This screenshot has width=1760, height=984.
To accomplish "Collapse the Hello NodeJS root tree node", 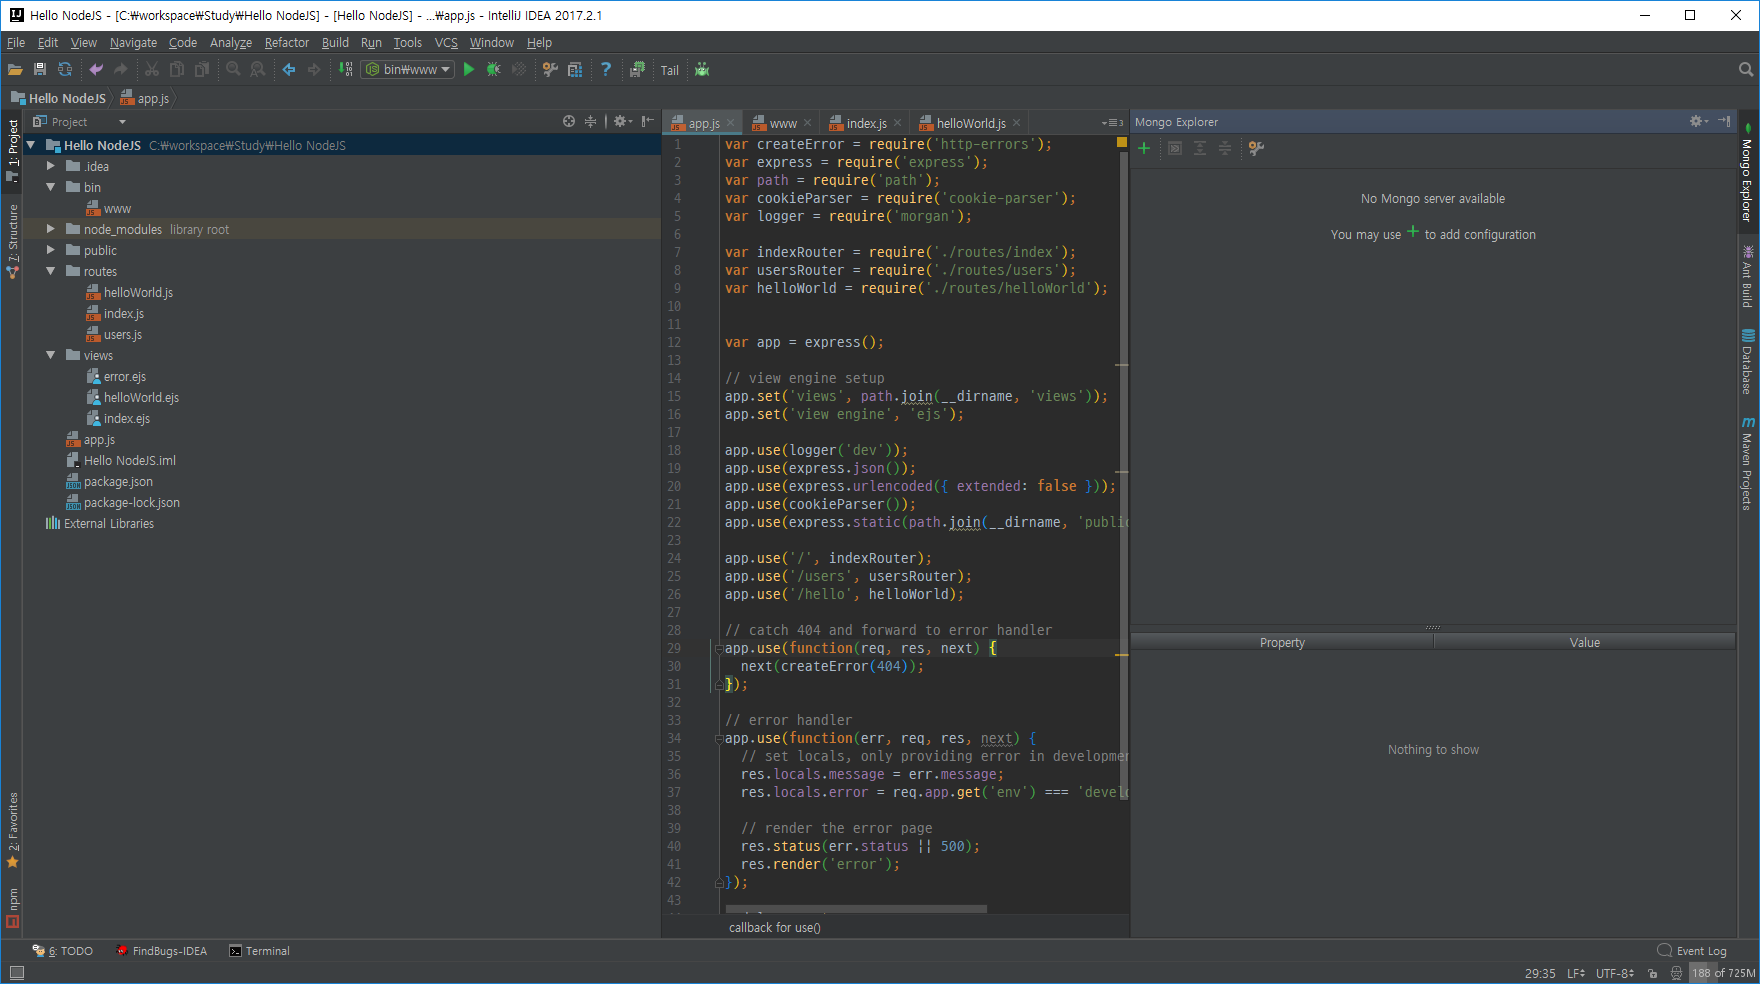I will click(x=31, y=145).
